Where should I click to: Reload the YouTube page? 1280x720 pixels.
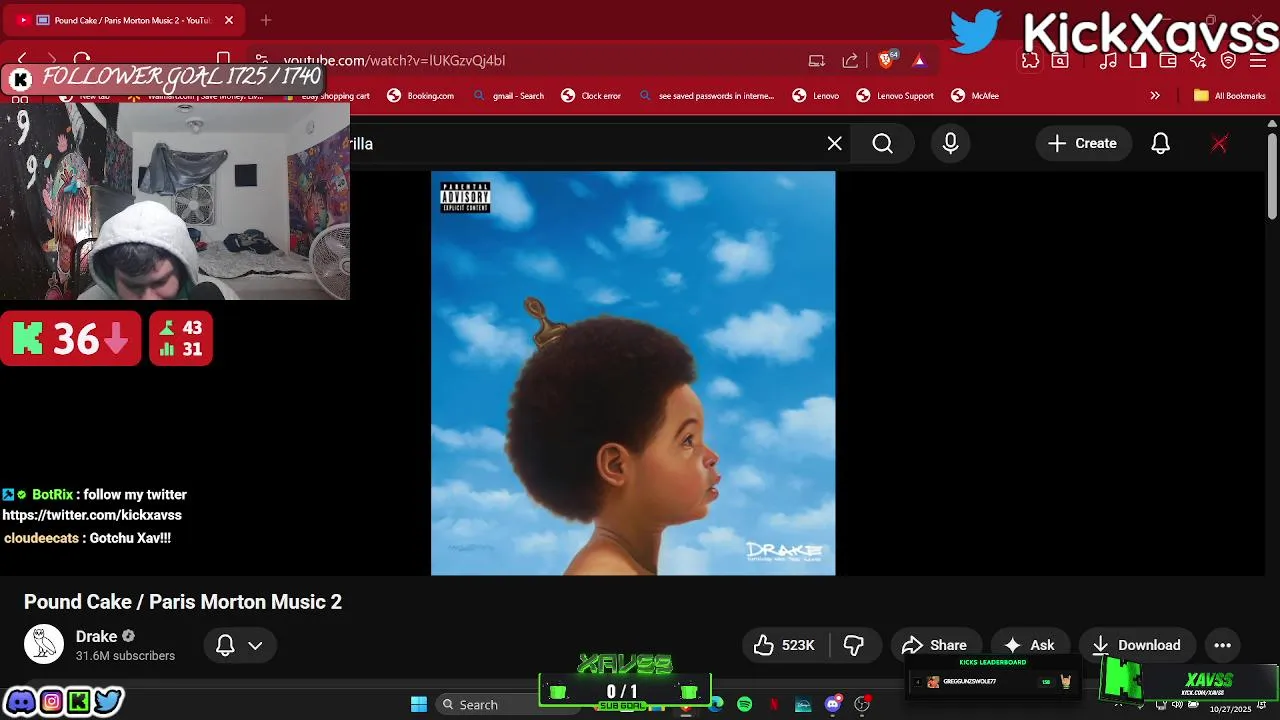[x=83, y=60]
